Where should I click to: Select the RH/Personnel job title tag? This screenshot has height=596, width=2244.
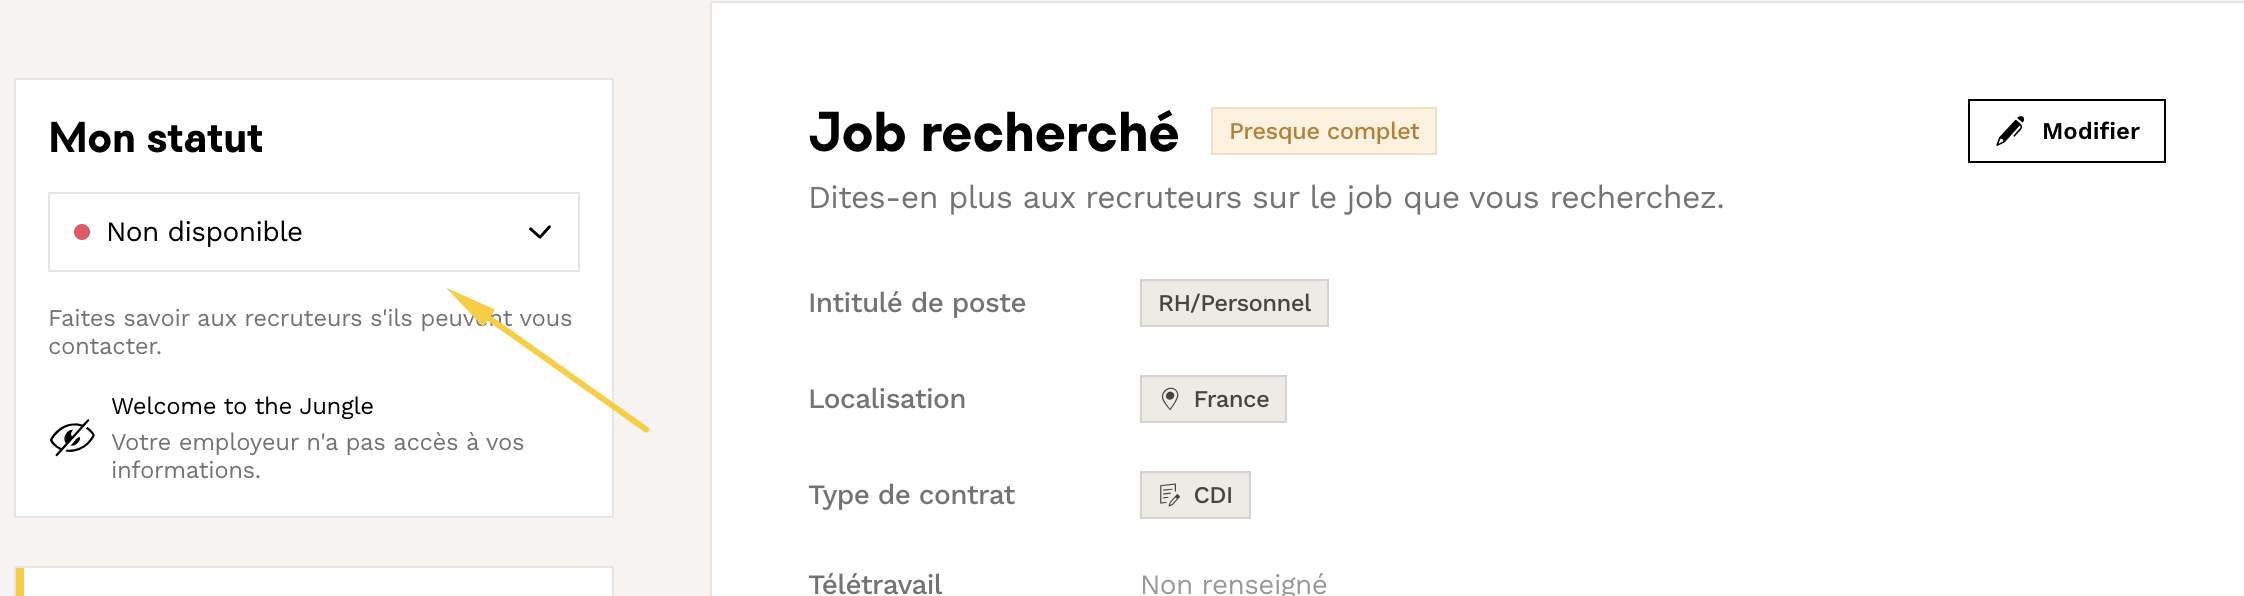coord(1234,303)
